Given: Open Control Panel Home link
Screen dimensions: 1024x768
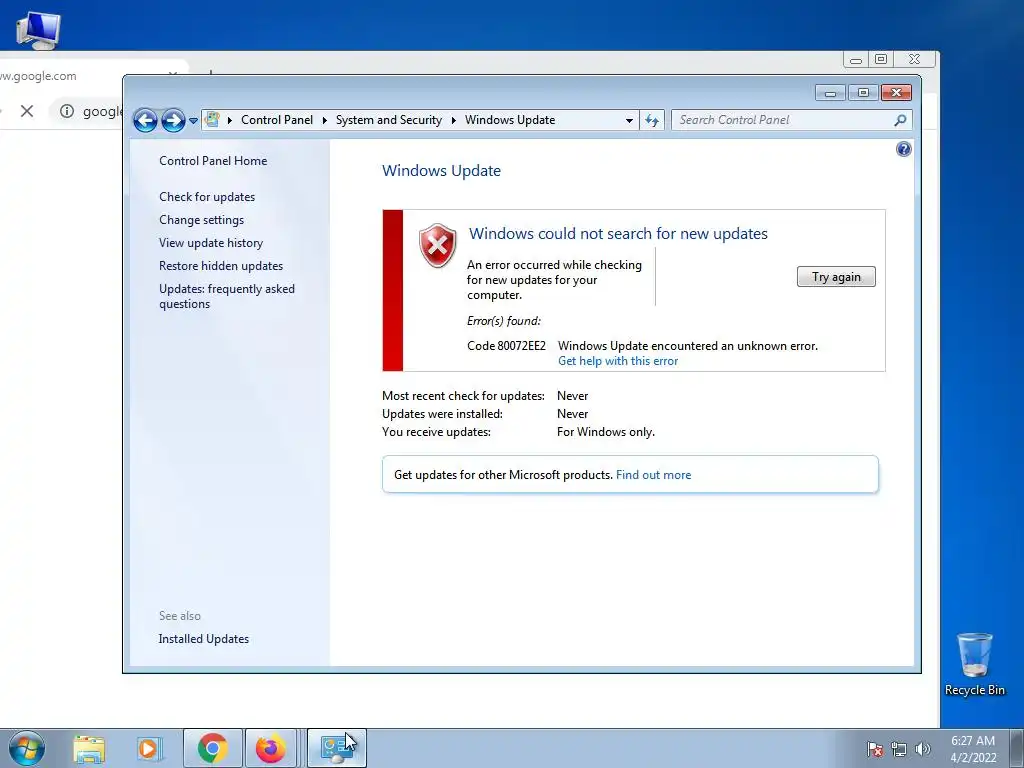Looking at the screenshot, I should tap(213, 161).
